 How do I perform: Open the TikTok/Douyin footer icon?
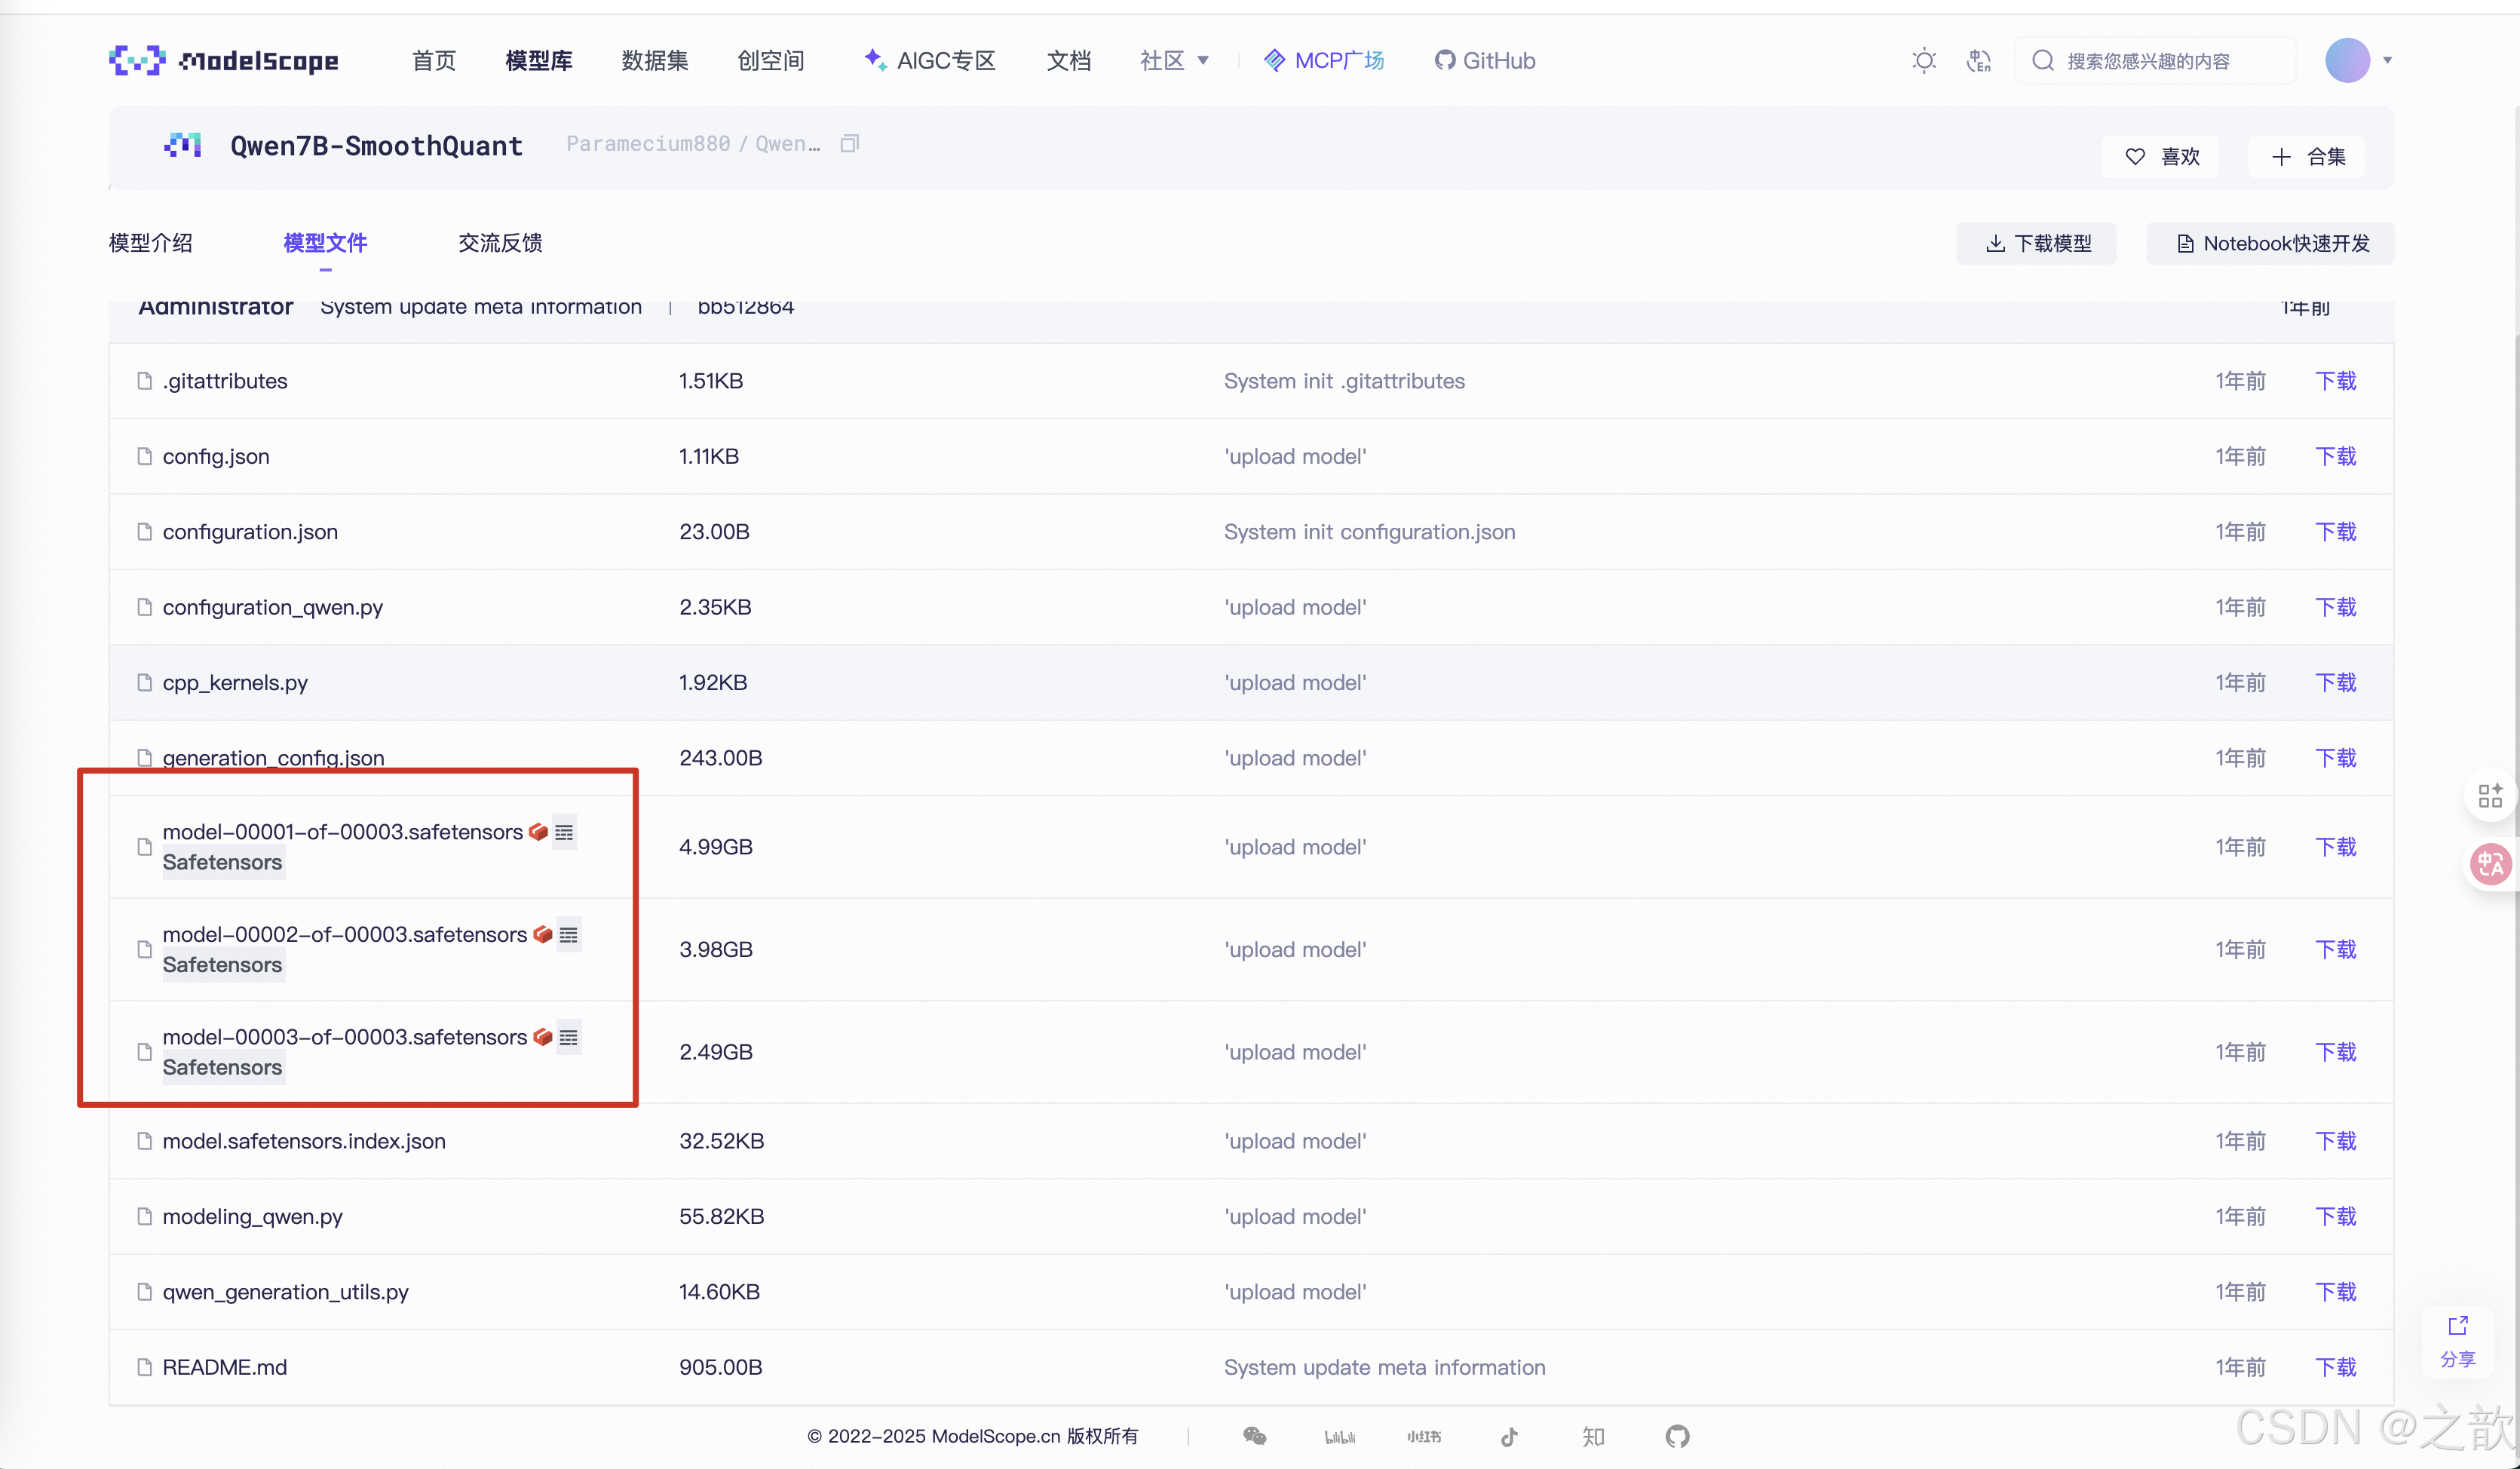point(1509,1436)
